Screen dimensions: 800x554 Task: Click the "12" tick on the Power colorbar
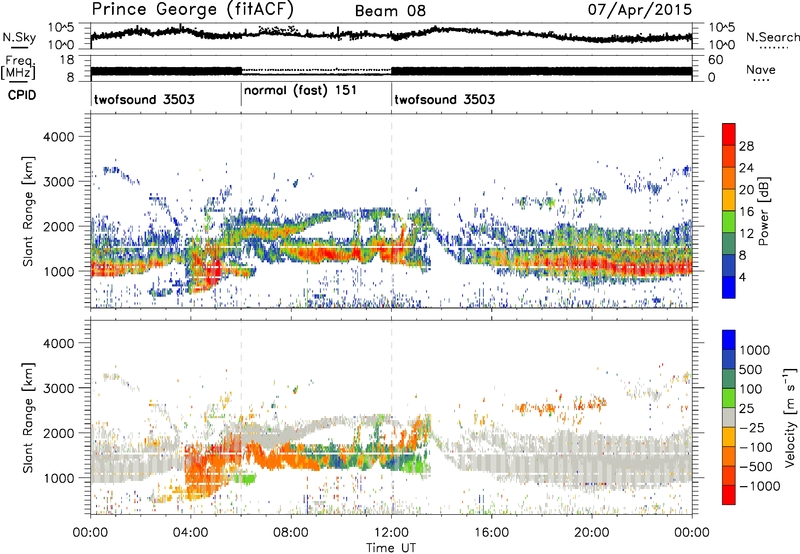tap(746, 234)
